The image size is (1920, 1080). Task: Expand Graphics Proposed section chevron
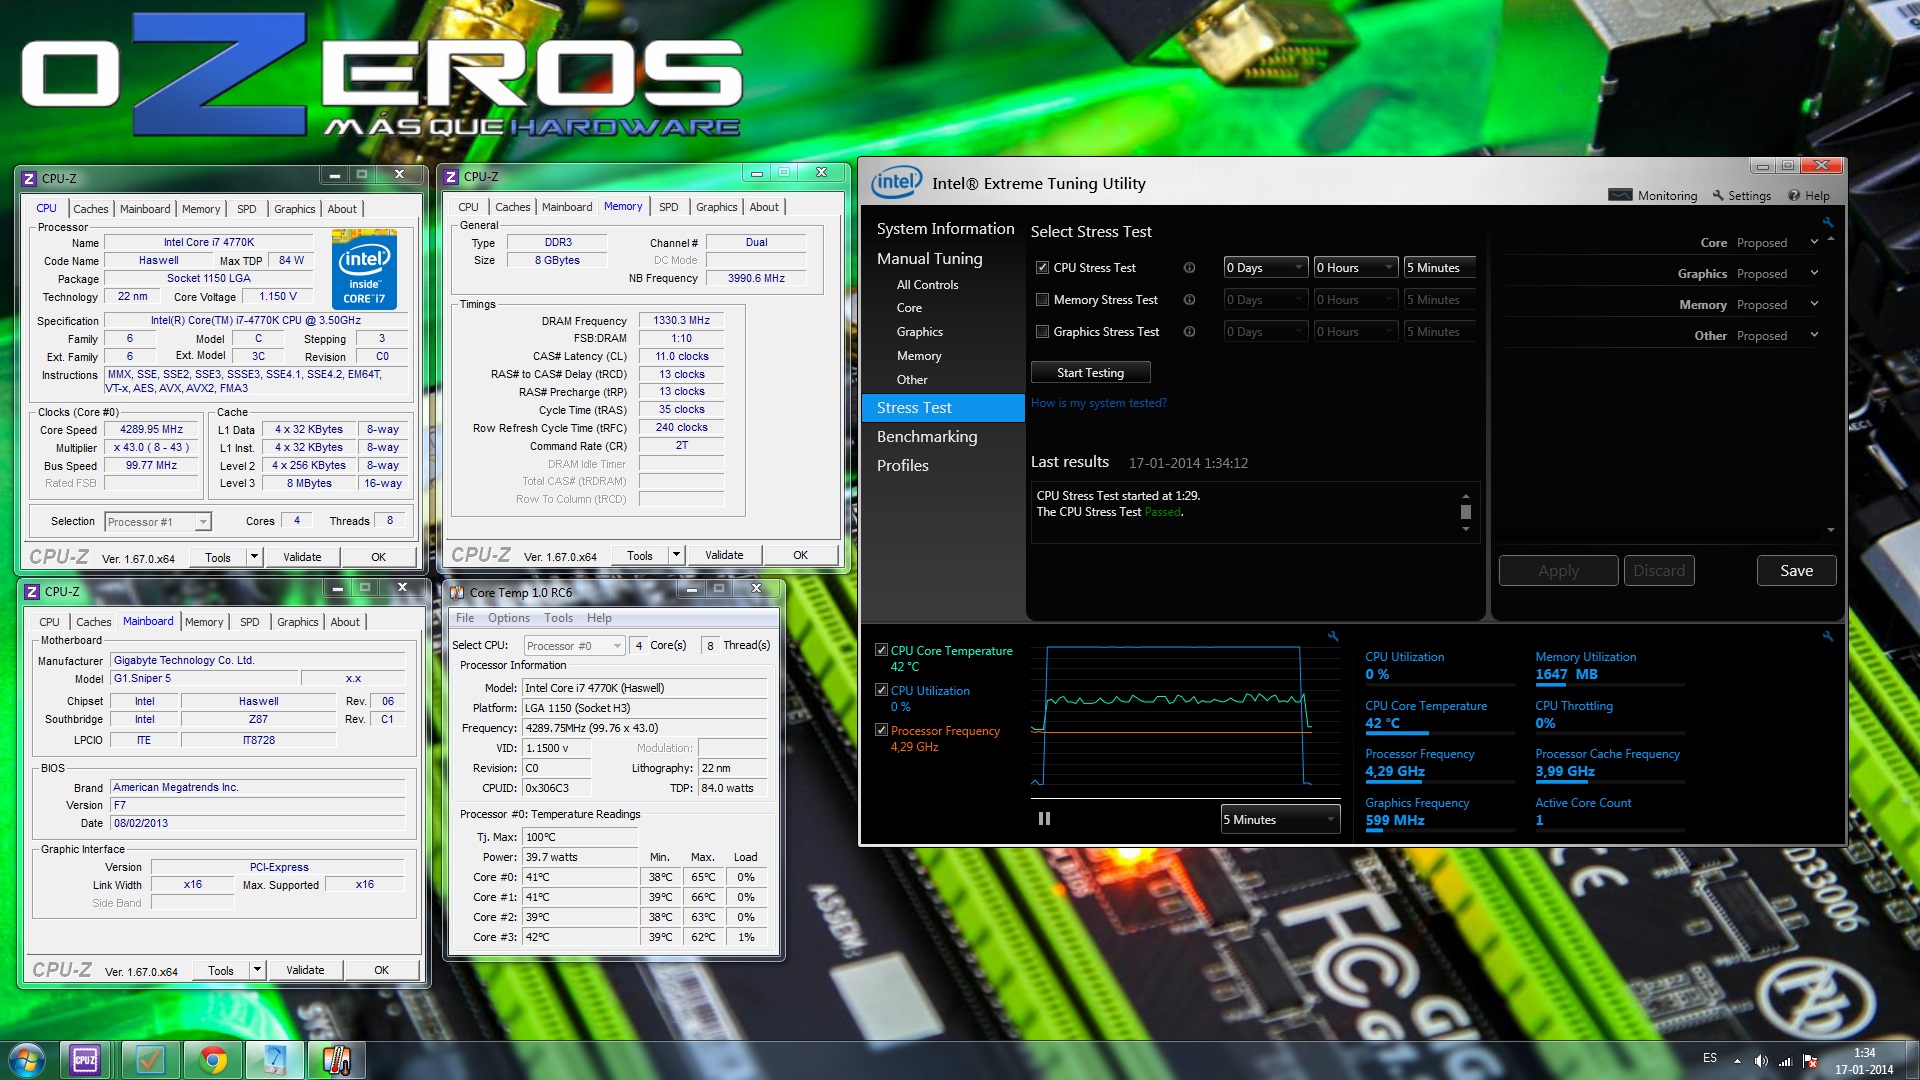(x=1814, y=273)
